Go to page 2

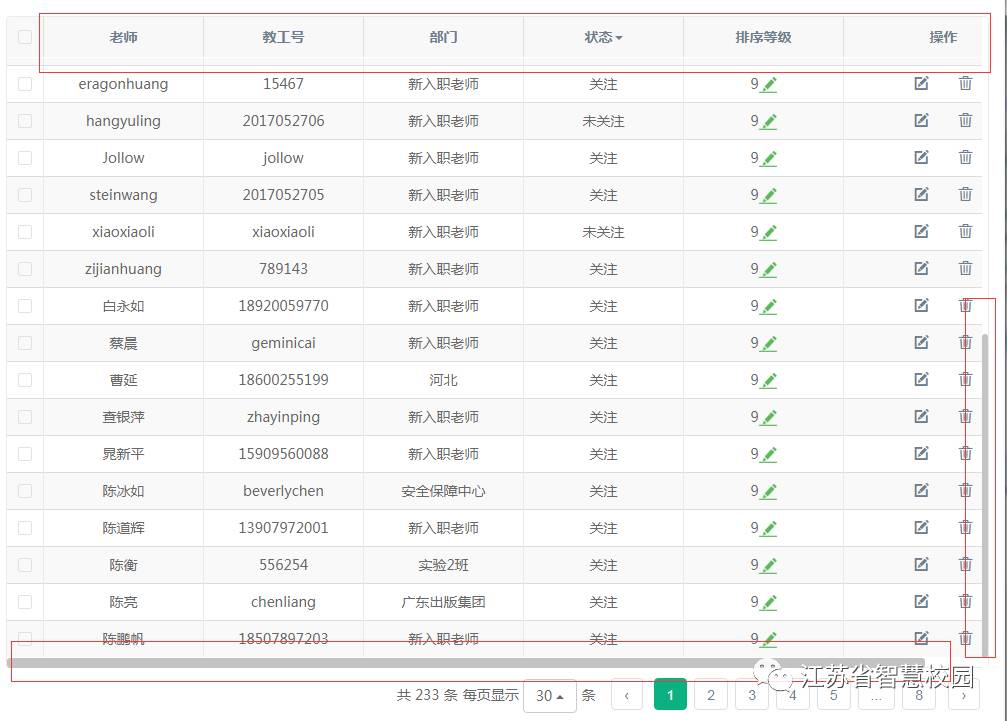[711, 695]
